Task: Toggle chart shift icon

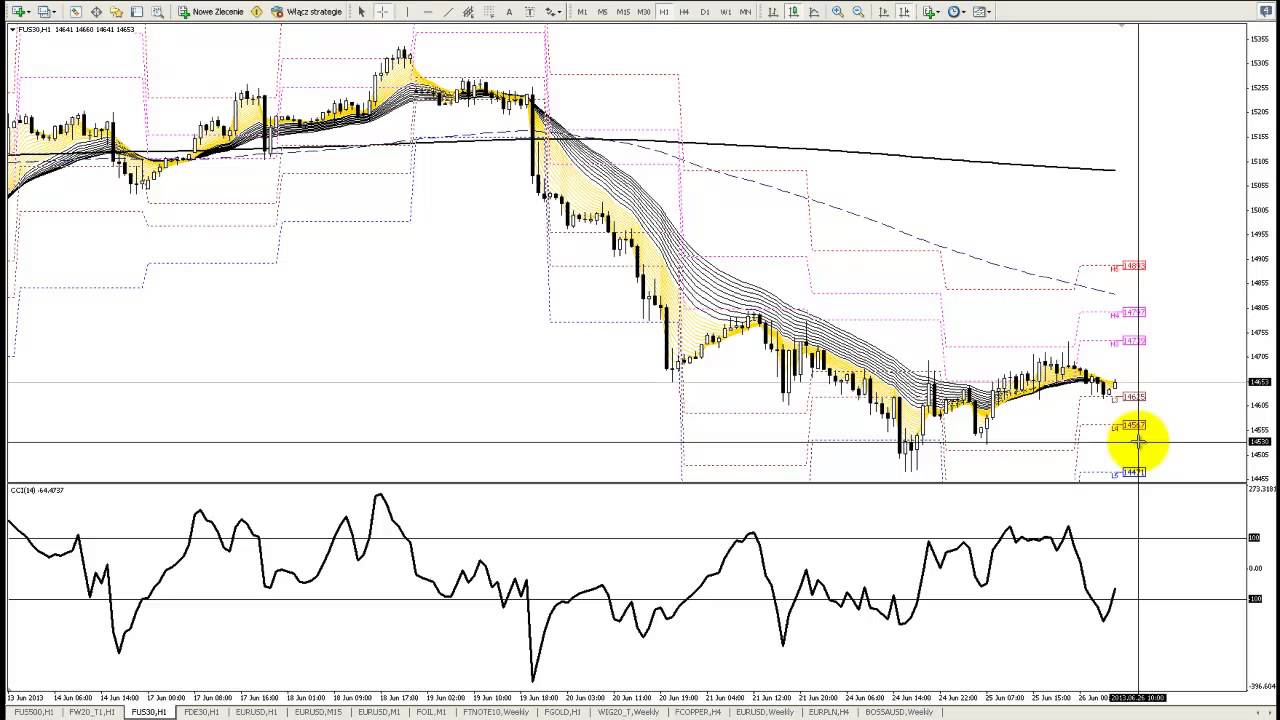Action: pyautogui.click(x=904, y=12)
